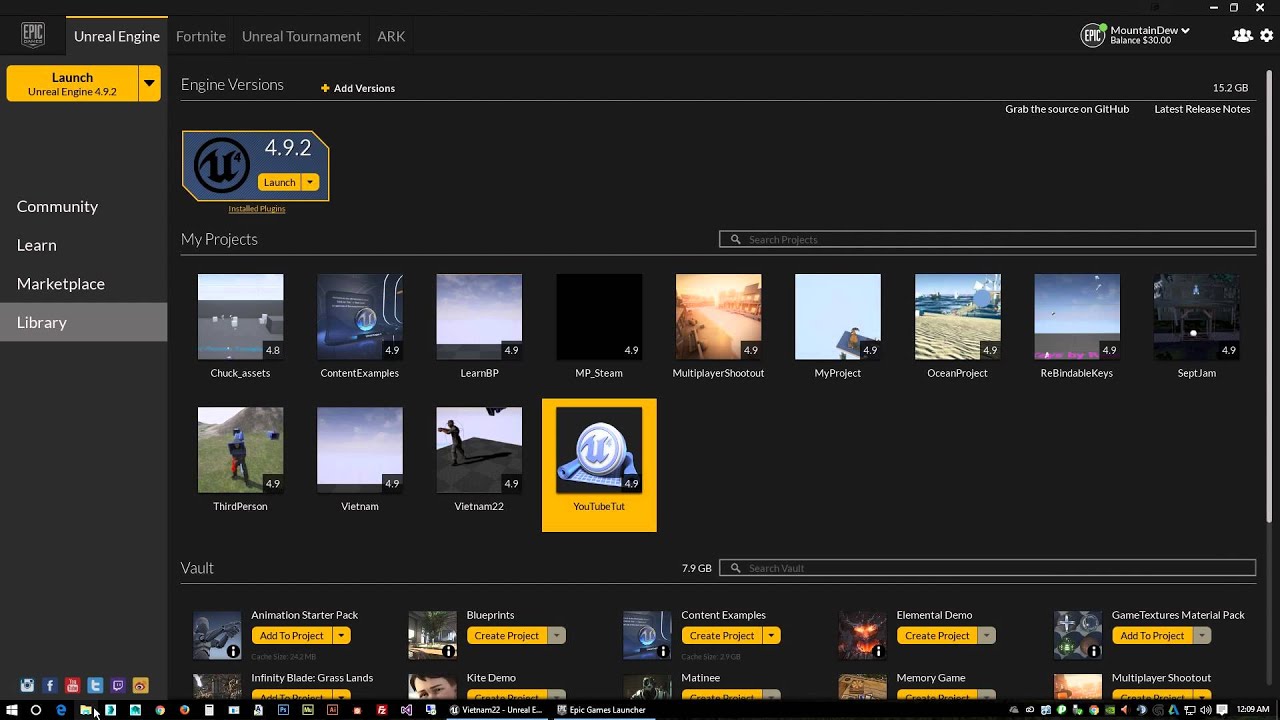Image resolution: width=1280 pixels, height=720 pixels.
Task: Expand the main Launch button dropdown arrow
Action: coord(149,83)
